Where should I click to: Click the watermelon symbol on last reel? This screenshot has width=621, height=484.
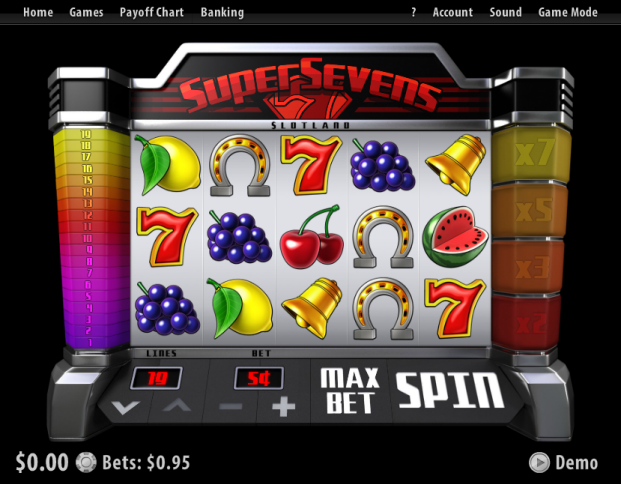(x=455, y=236)
